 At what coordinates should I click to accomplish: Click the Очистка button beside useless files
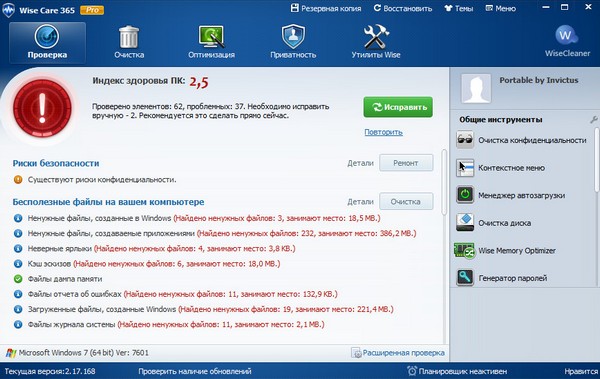coord(406,201)
